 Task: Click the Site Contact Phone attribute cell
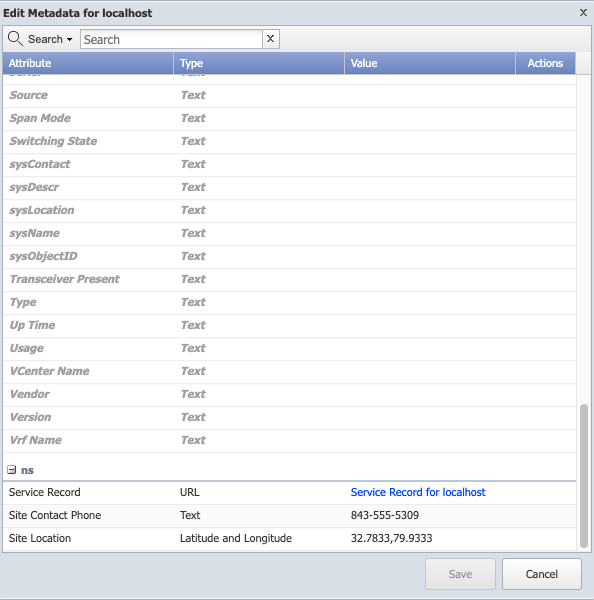tap(88, 515)
